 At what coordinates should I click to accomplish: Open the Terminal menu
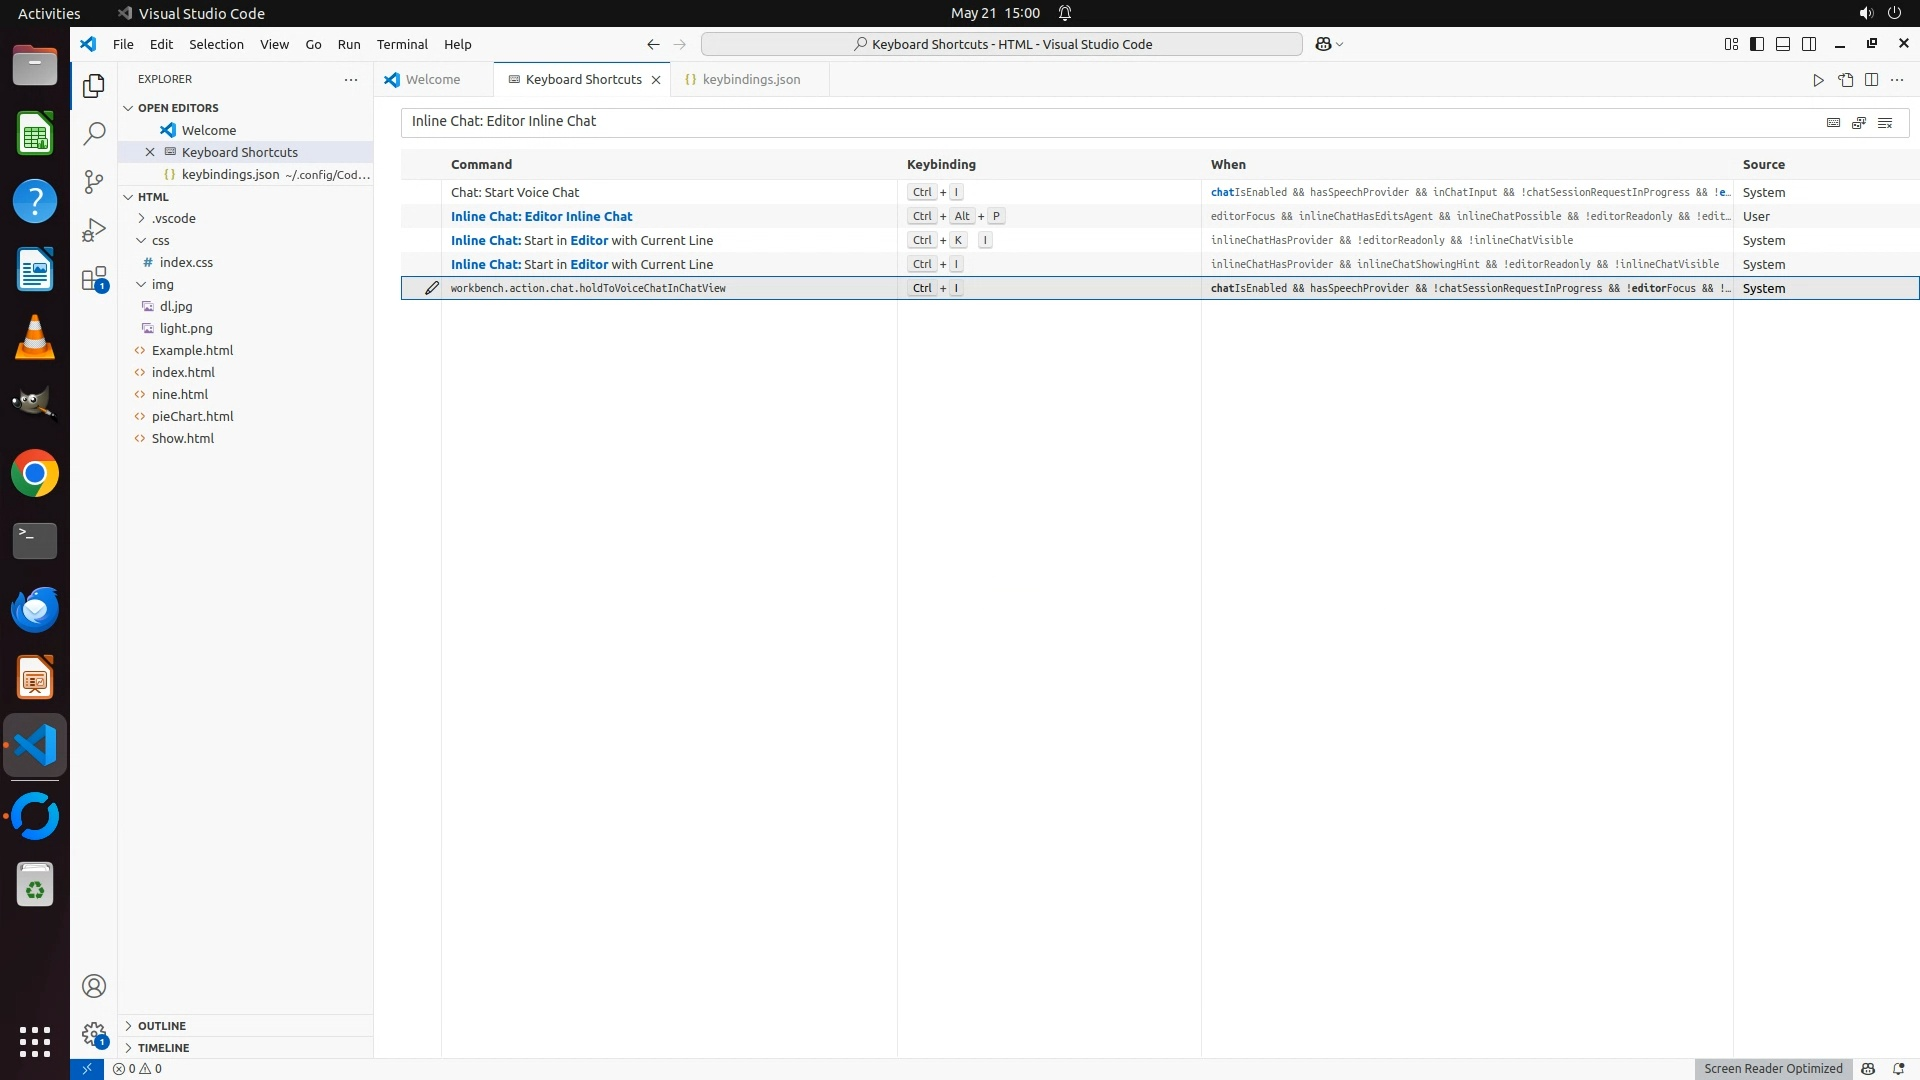[402, 44]
